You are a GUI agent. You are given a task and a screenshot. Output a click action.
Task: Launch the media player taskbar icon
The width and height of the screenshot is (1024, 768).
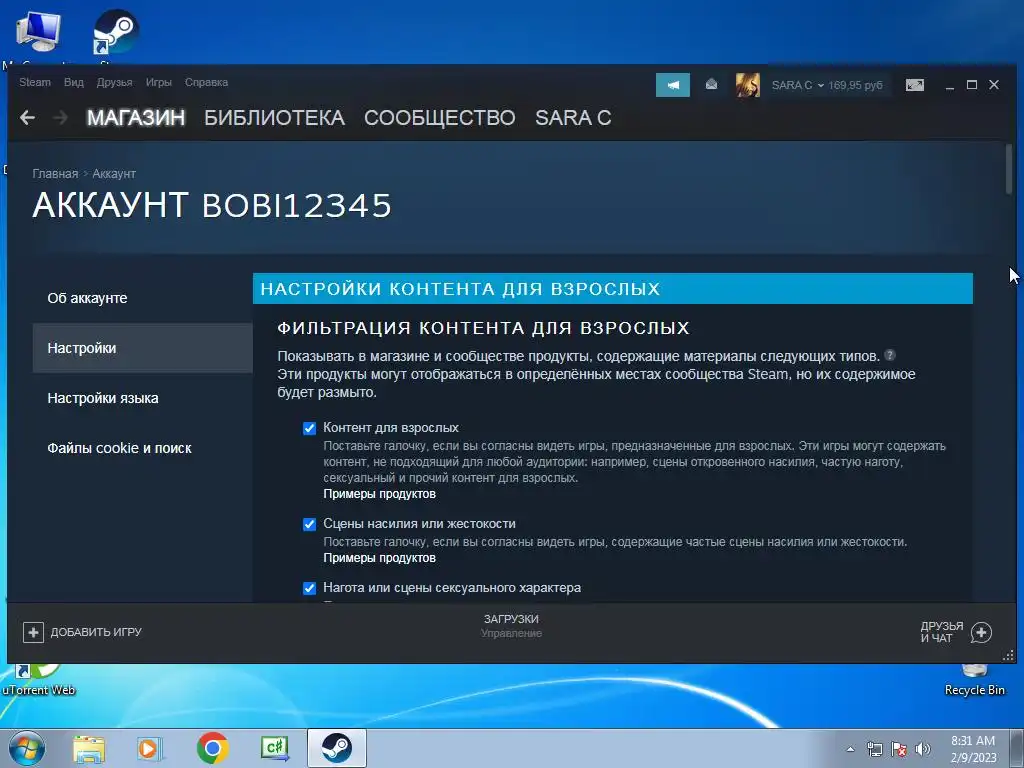[150, 748]
